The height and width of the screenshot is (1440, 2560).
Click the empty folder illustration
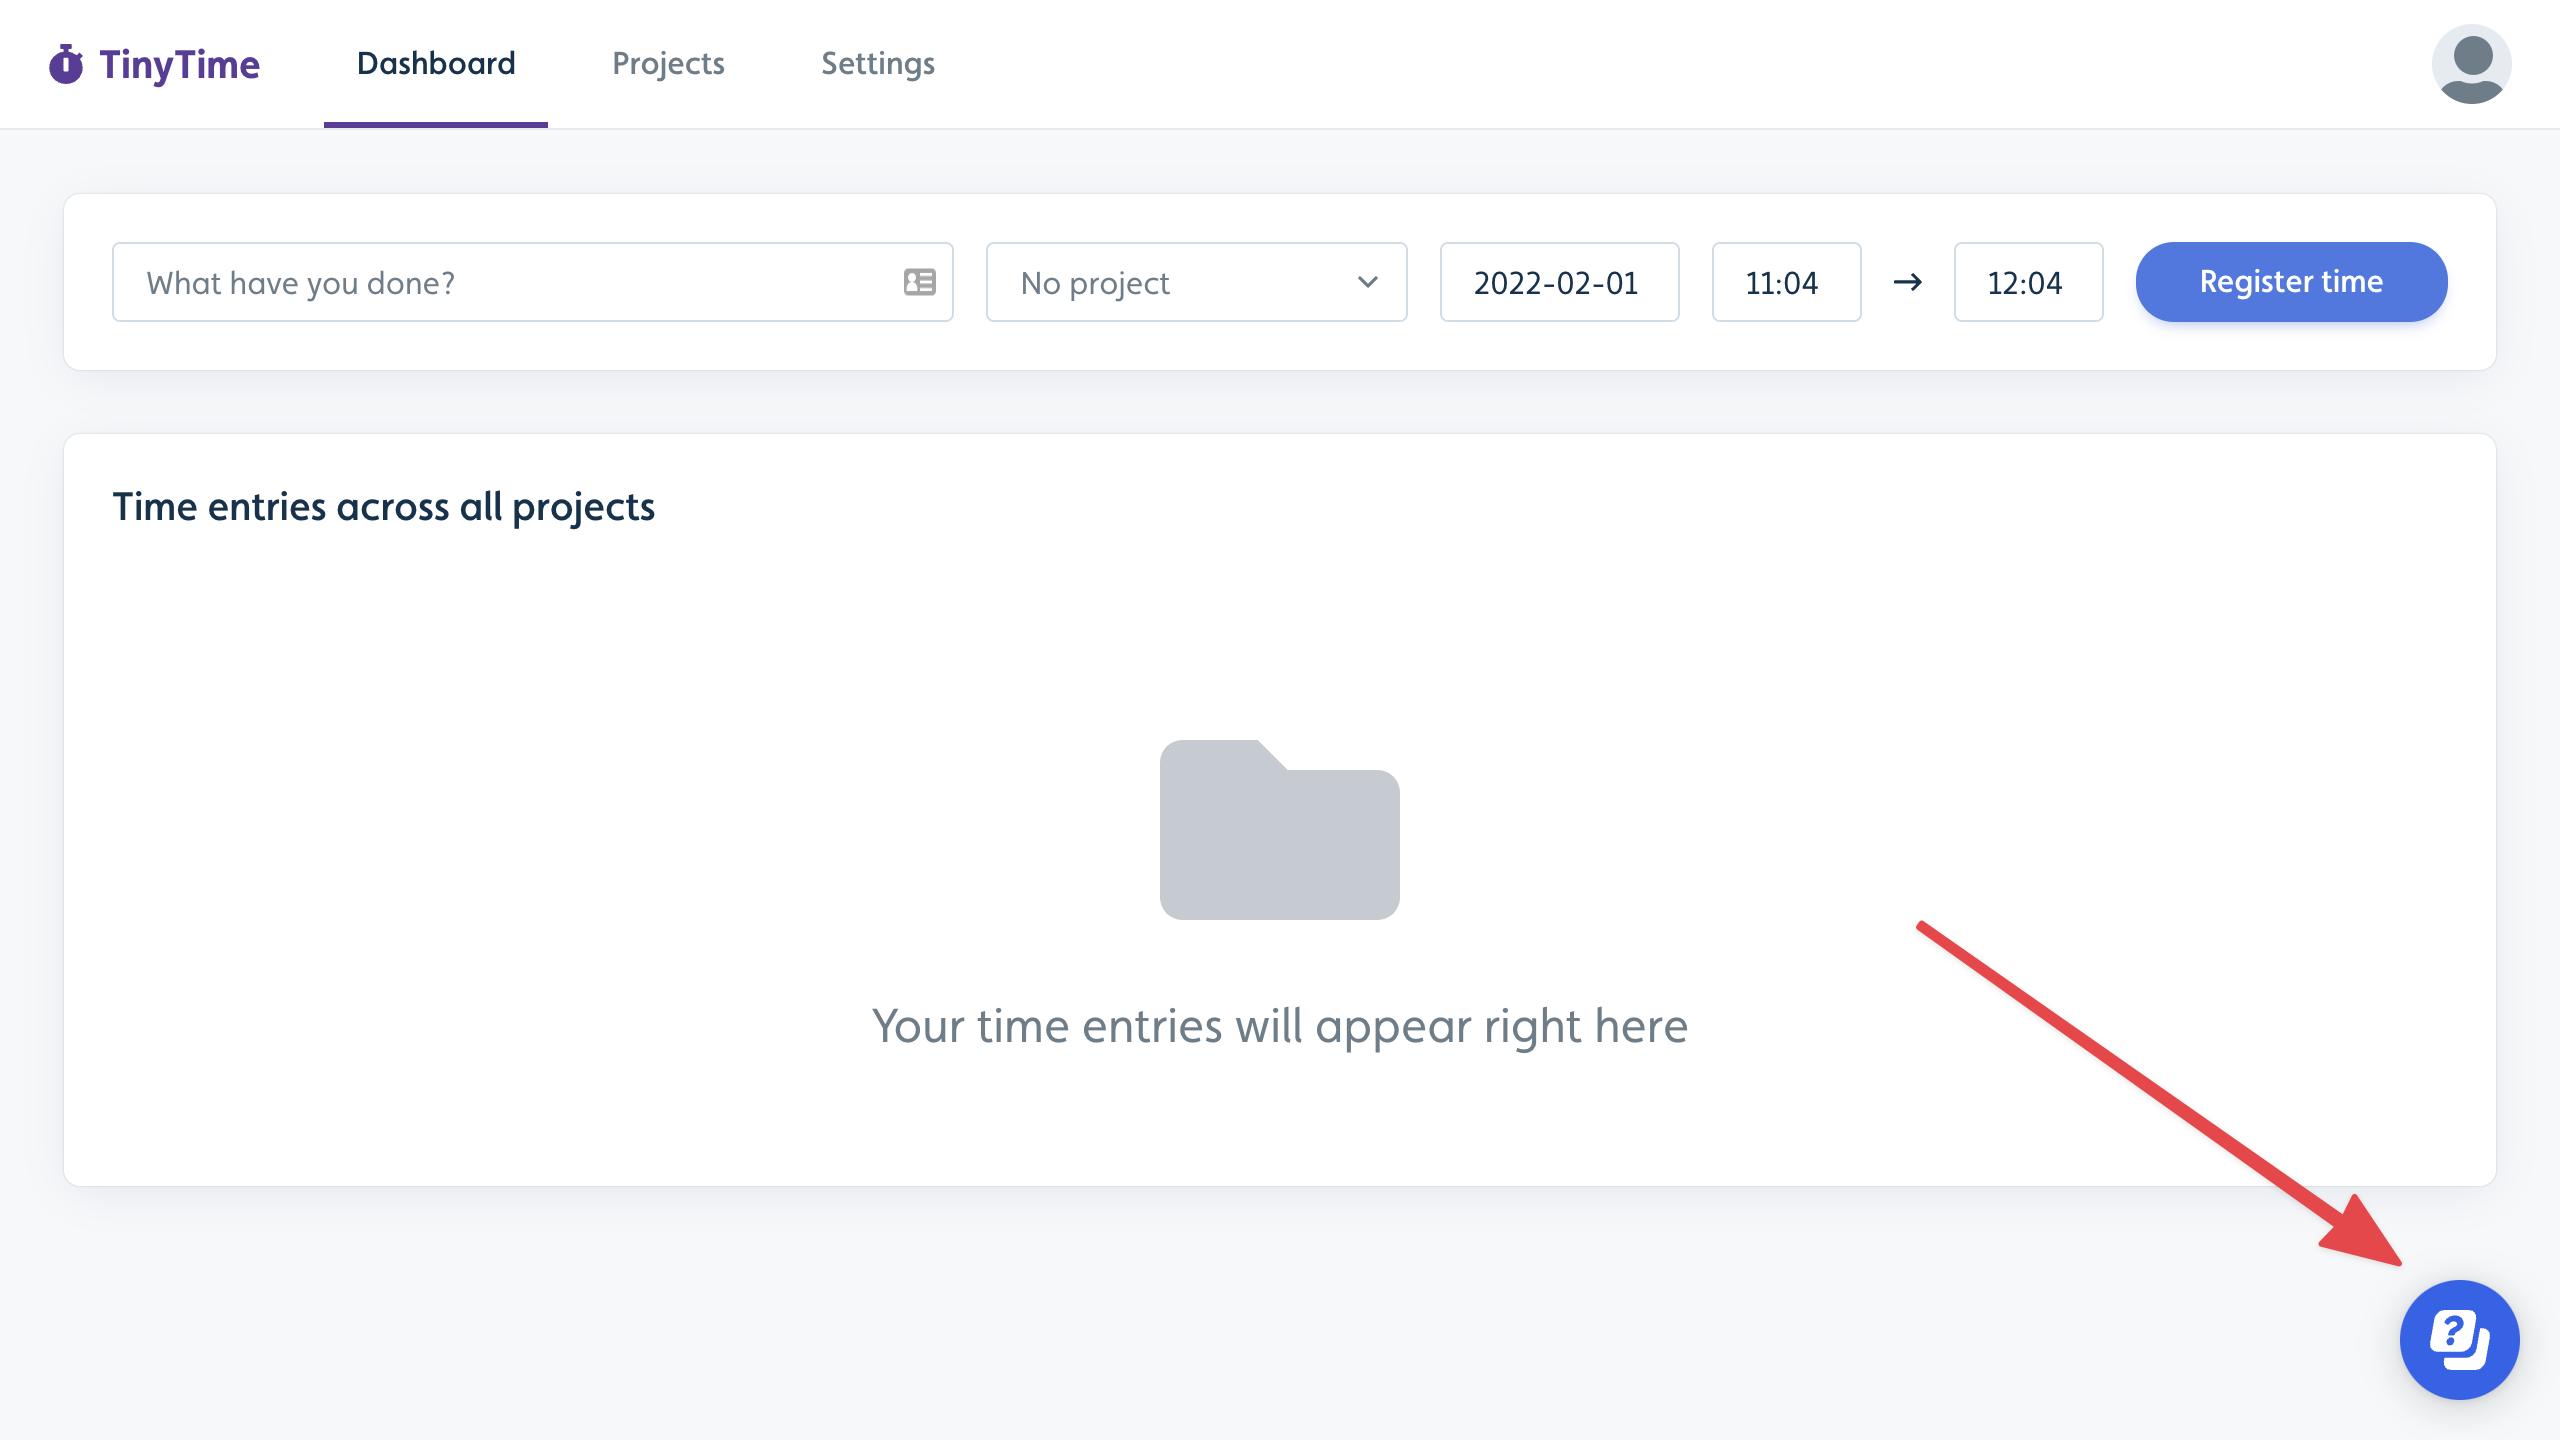(1280, 829)
